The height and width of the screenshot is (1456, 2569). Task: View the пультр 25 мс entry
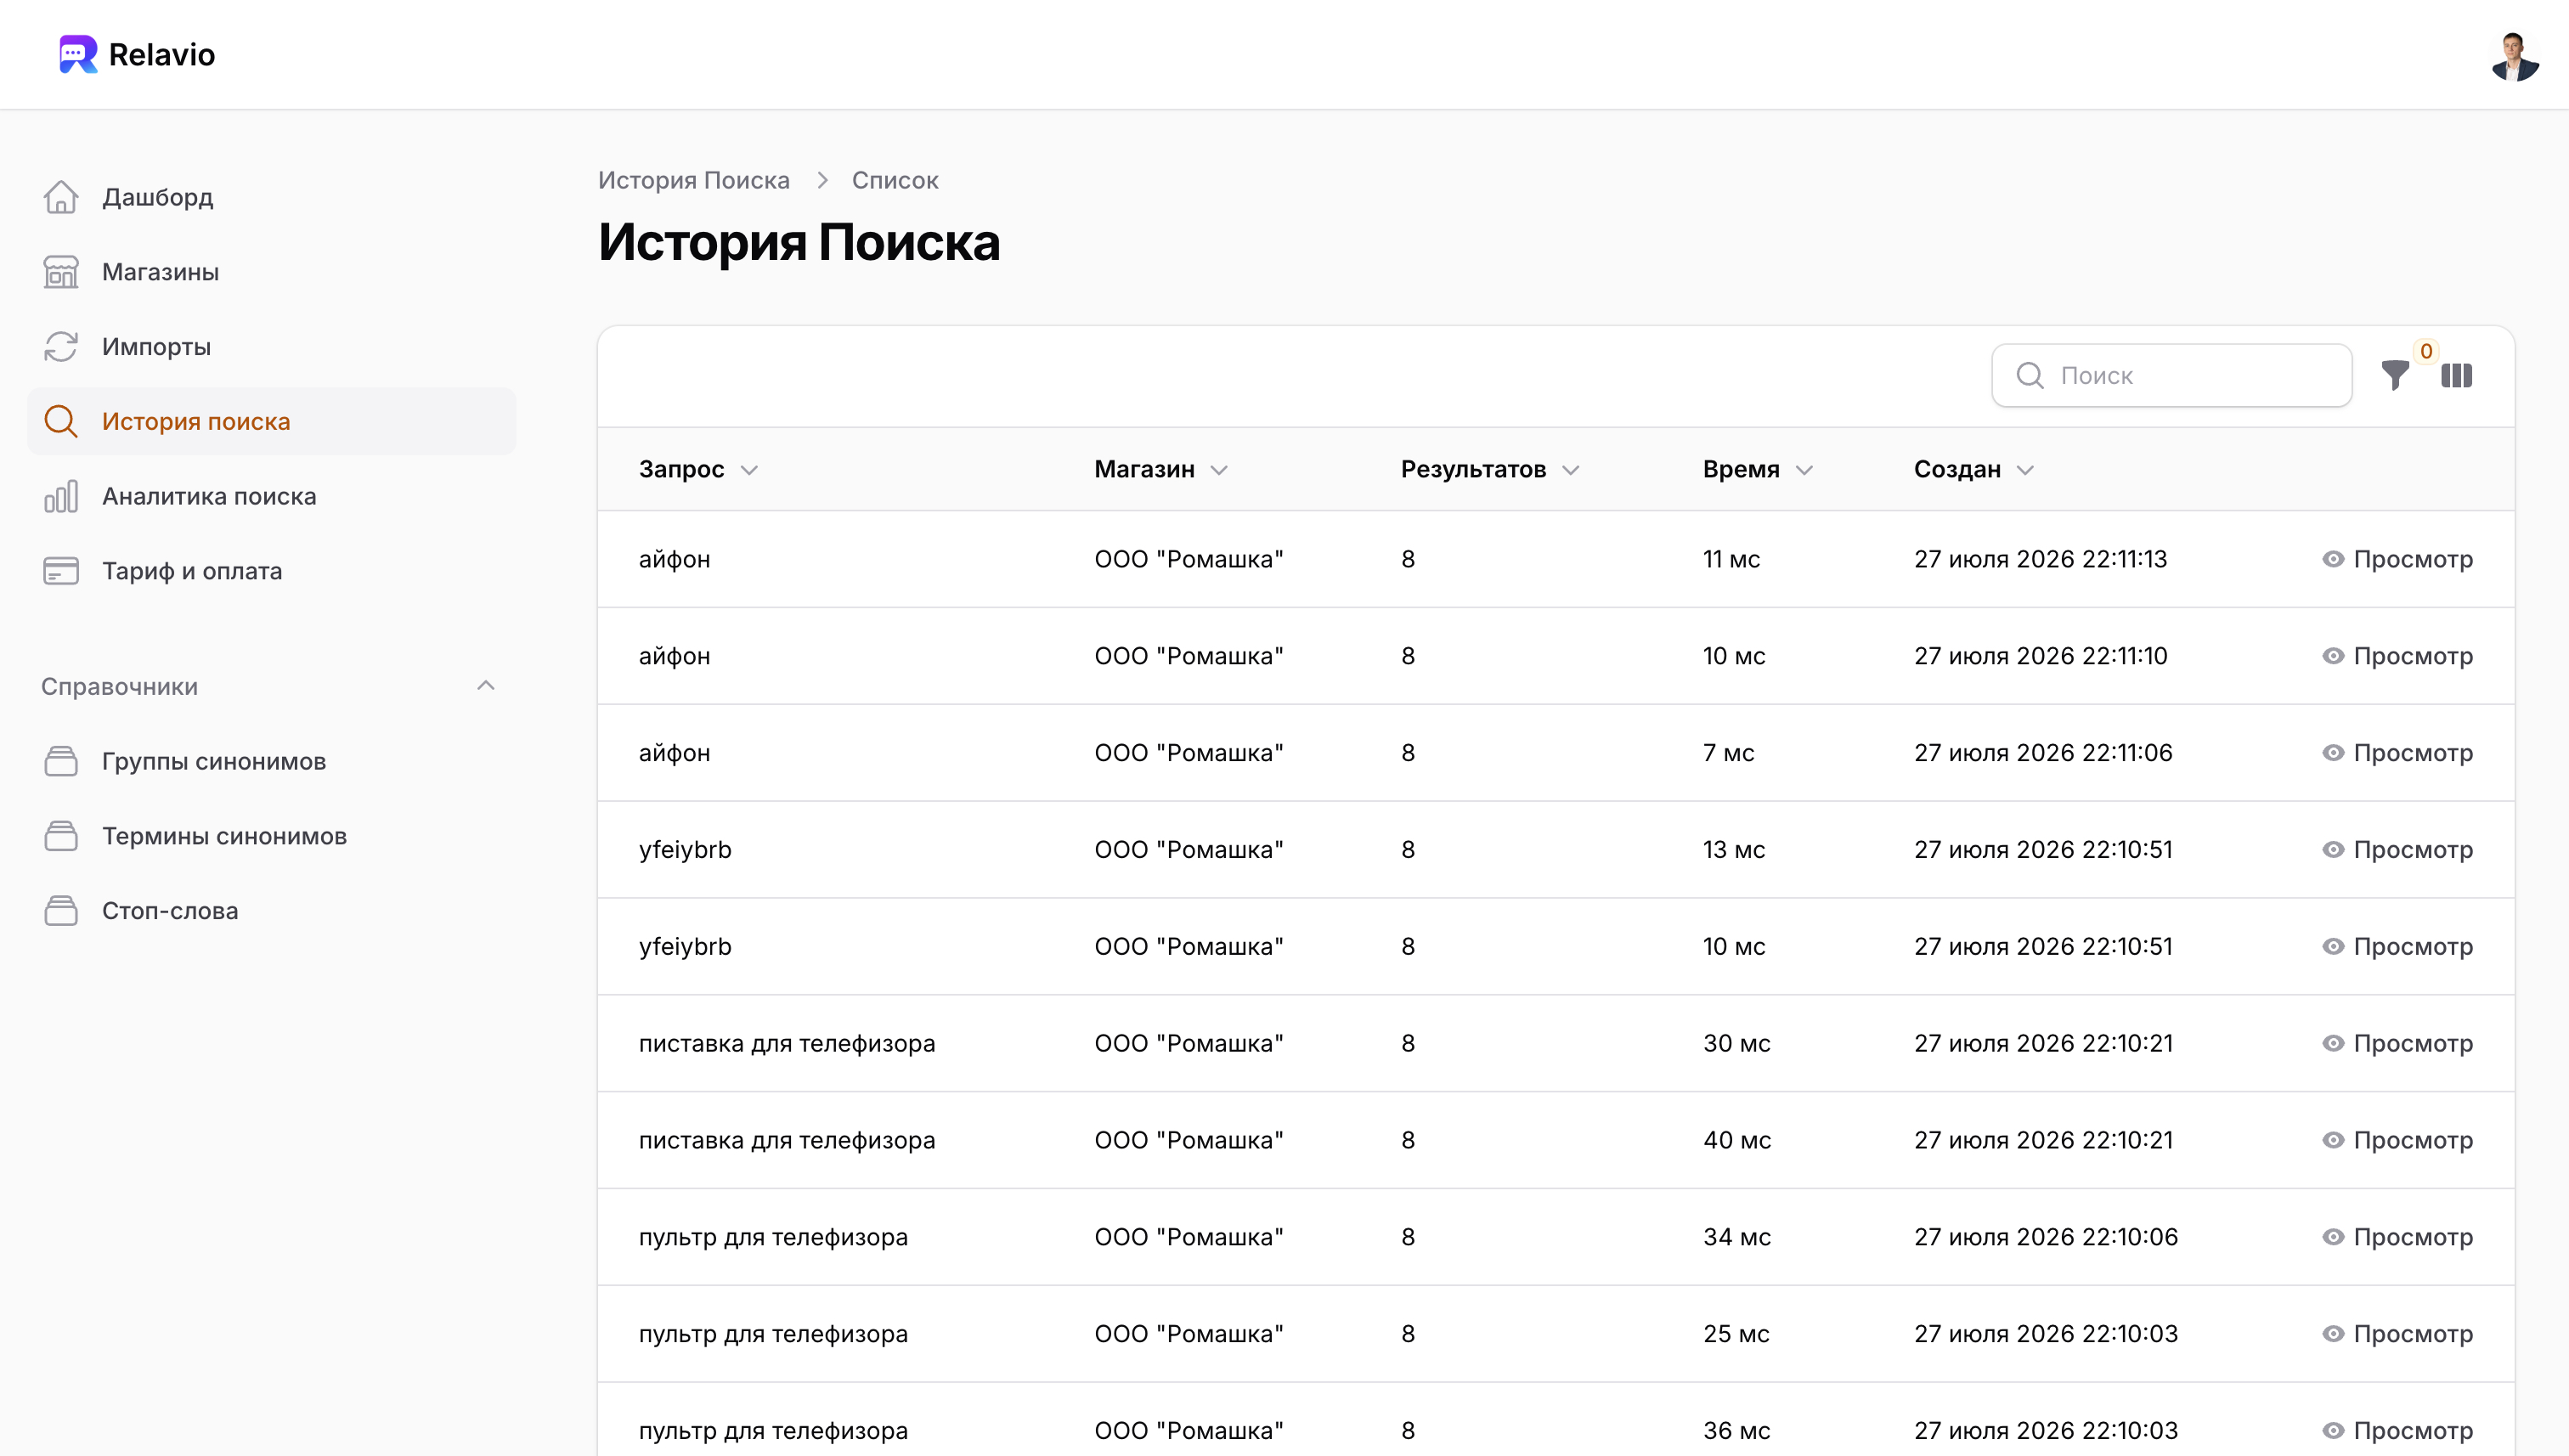(2397, 1335)
